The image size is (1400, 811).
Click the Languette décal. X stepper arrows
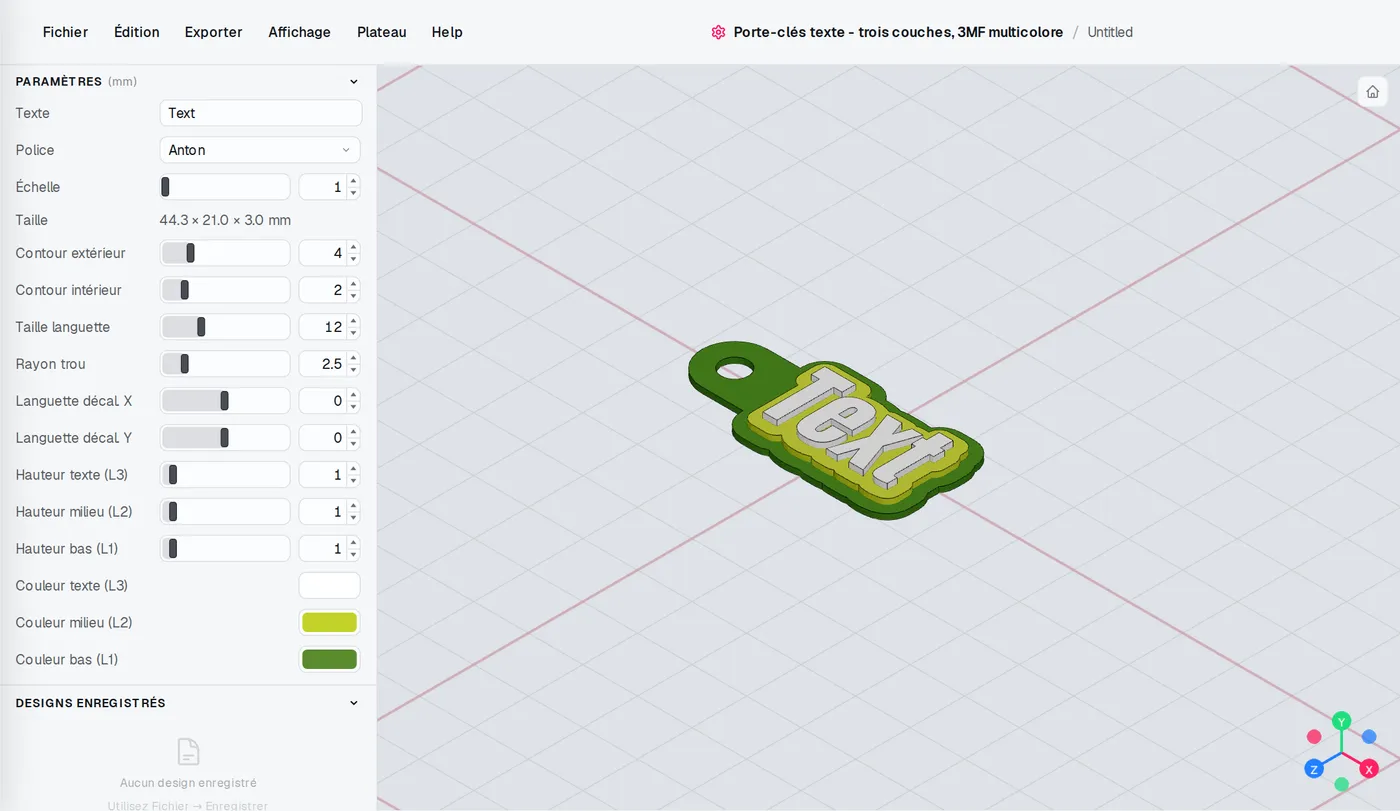pos(353,401)
